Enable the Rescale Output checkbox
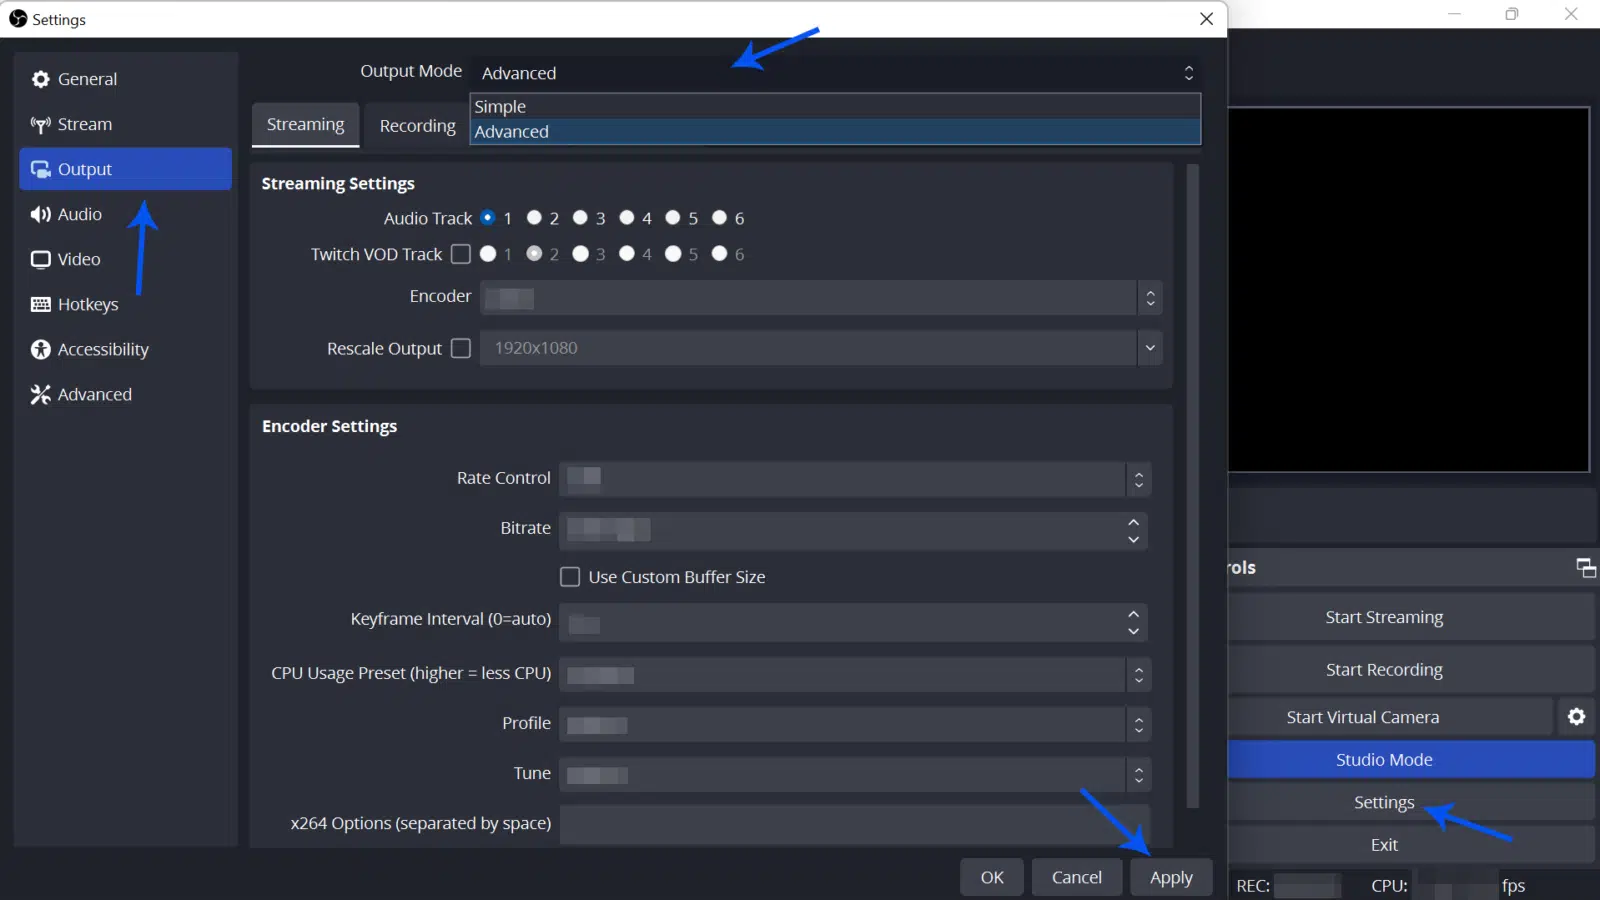This screenshot has height=900, width=1600. (x=461, y=348)
